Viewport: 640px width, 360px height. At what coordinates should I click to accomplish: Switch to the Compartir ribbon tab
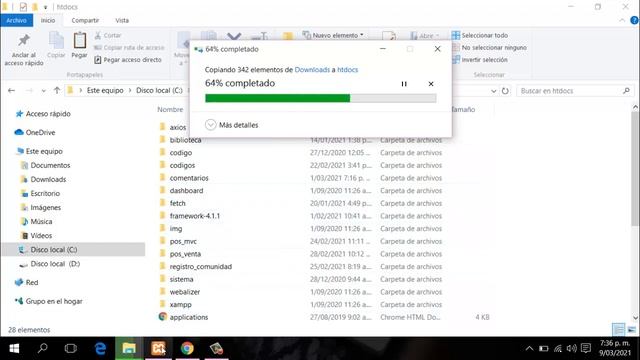(85, 20)
